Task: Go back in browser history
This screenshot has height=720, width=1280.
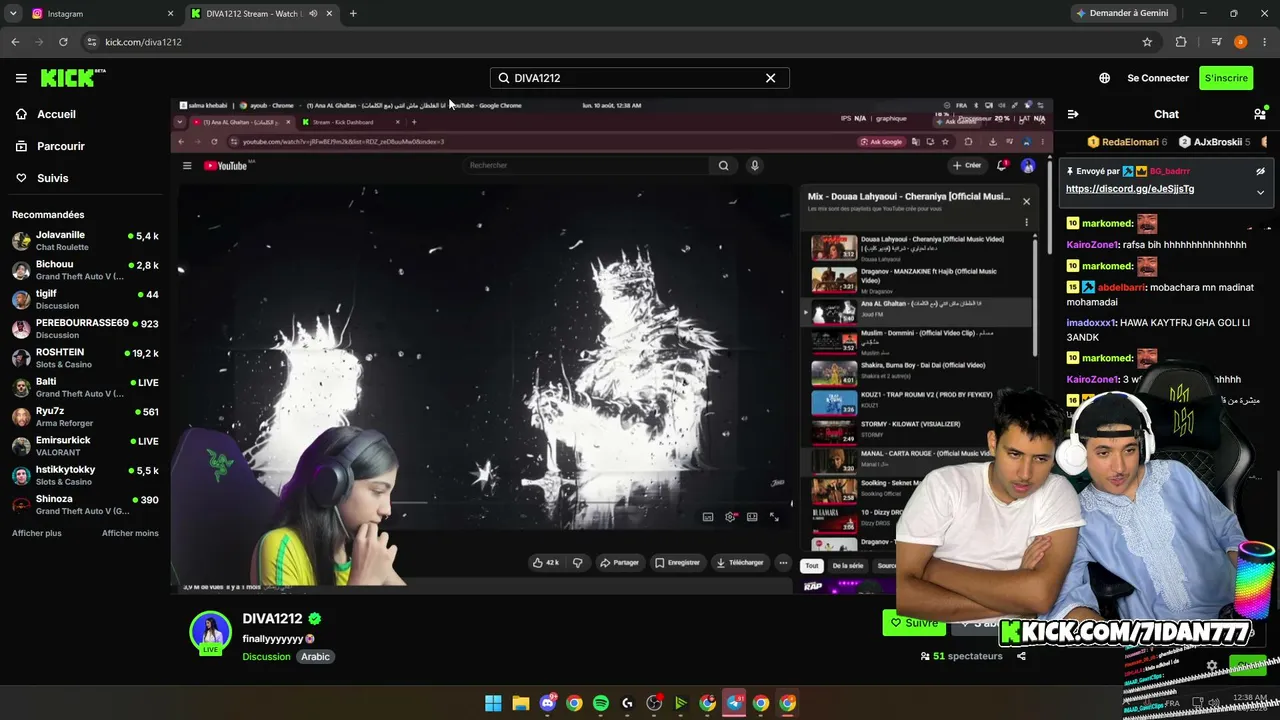Action: [x=15, y=42]
